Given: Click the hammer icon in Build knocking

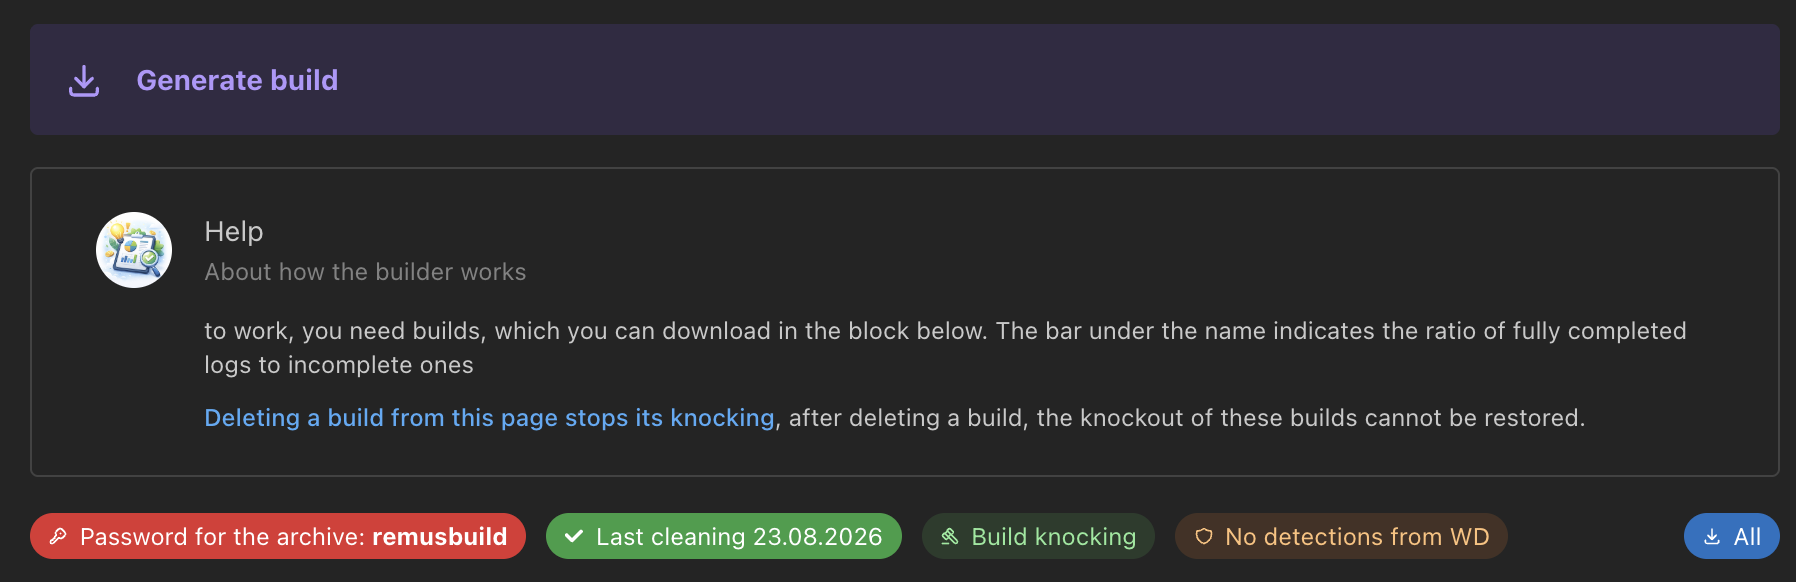Looking at the screenshot, I should tap(950, 537).
